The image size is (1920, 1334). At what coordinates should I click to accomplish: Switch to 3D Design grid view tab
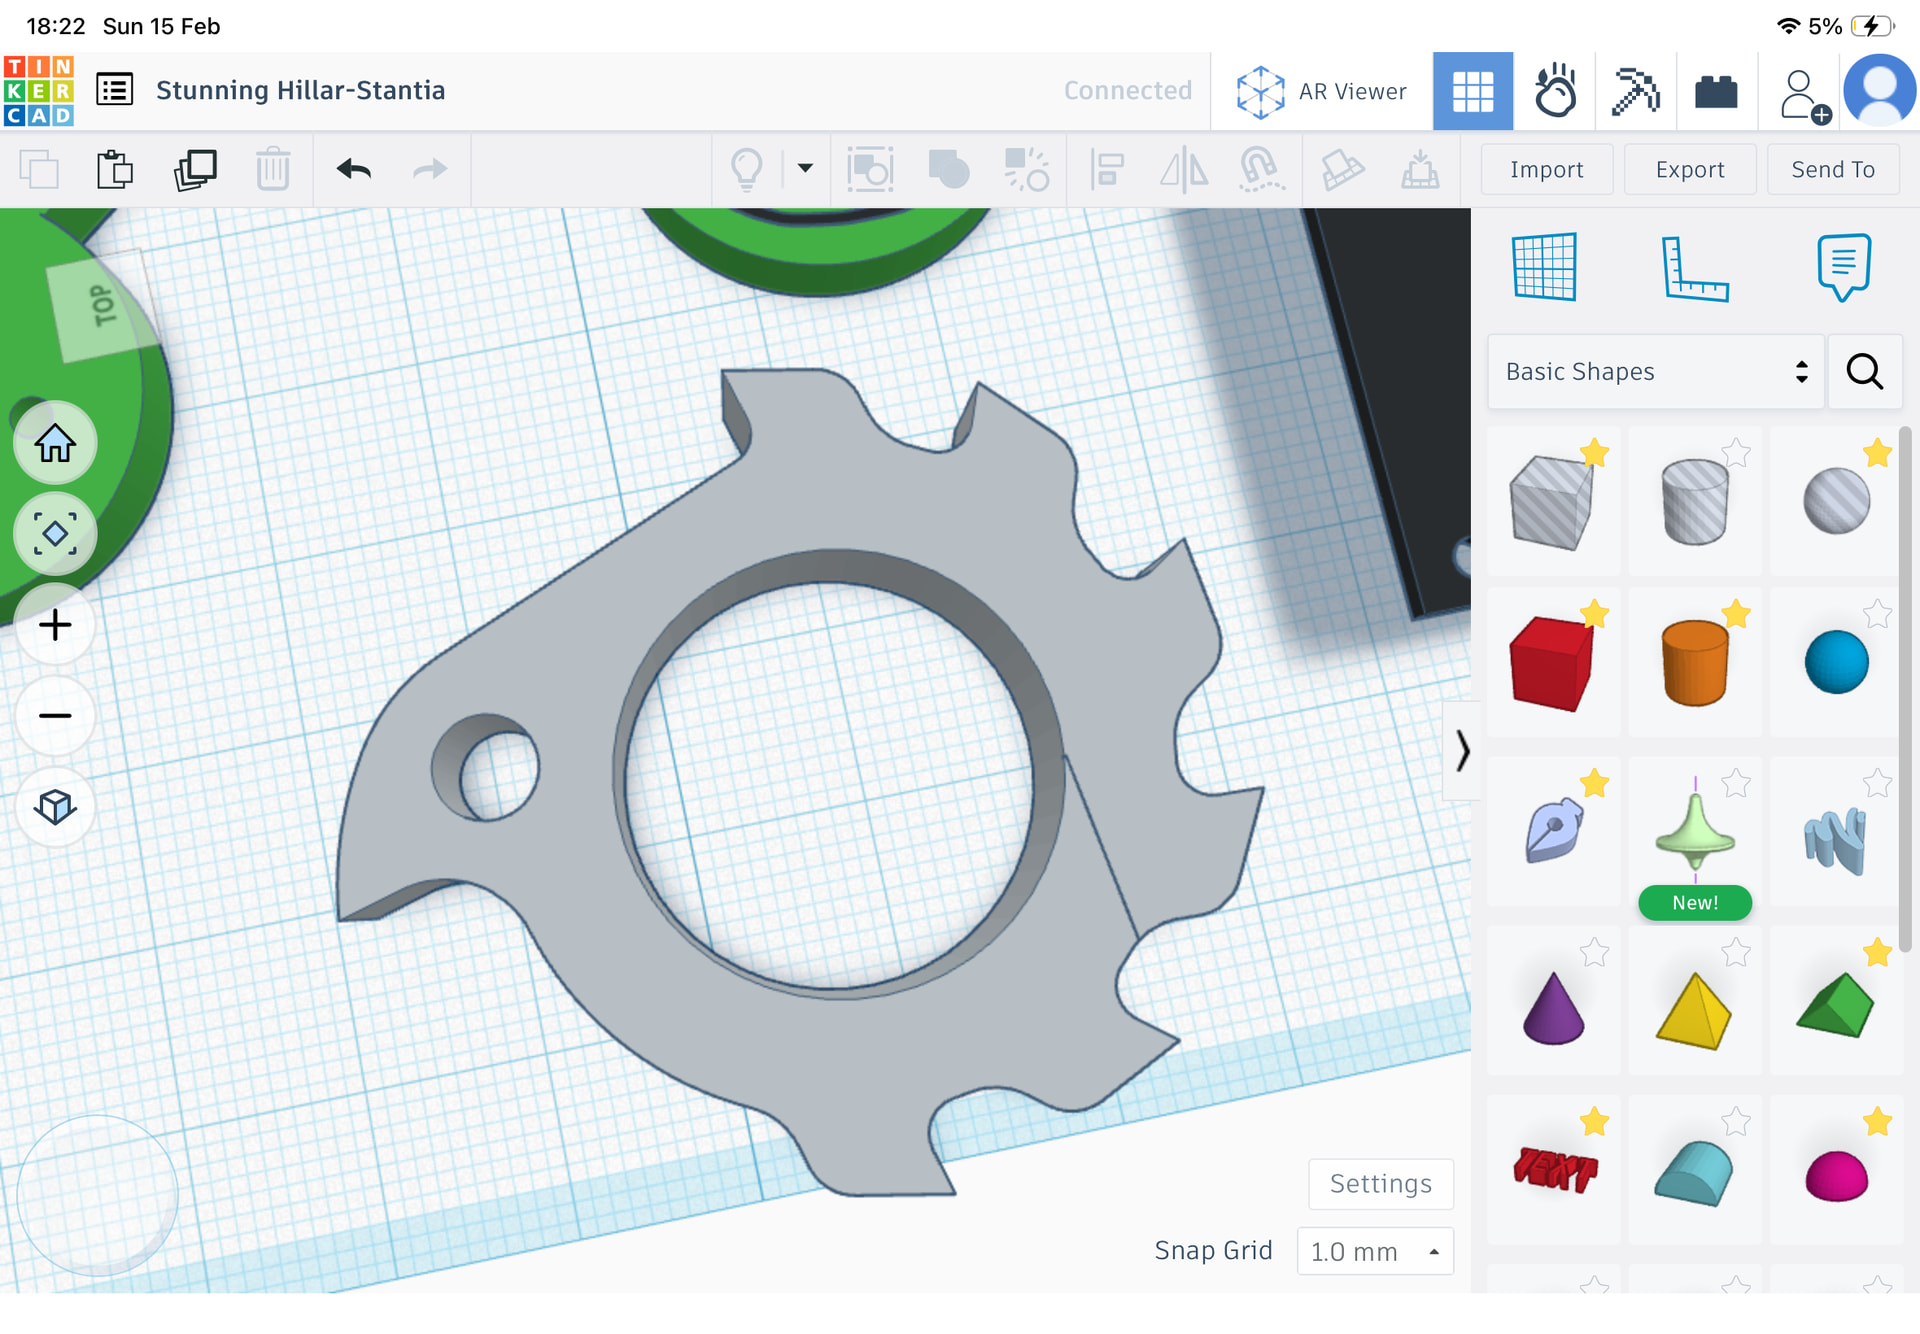point(1472,91)
